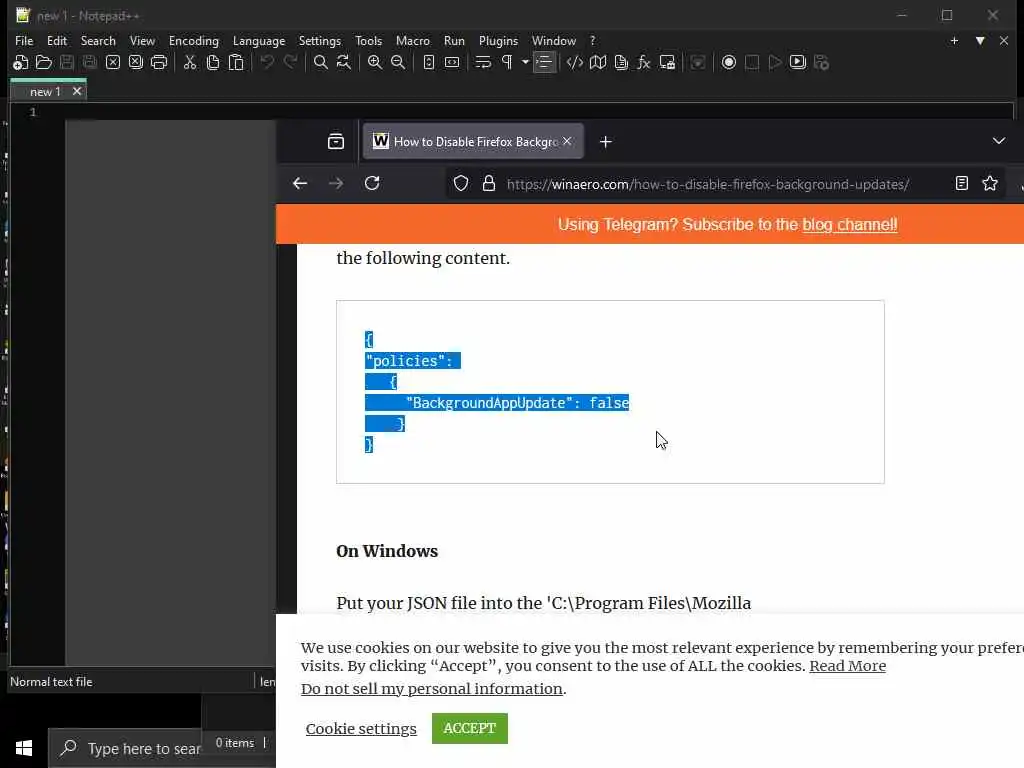
Task: Click the winaero.com address bar
Action: coord(708,184)
